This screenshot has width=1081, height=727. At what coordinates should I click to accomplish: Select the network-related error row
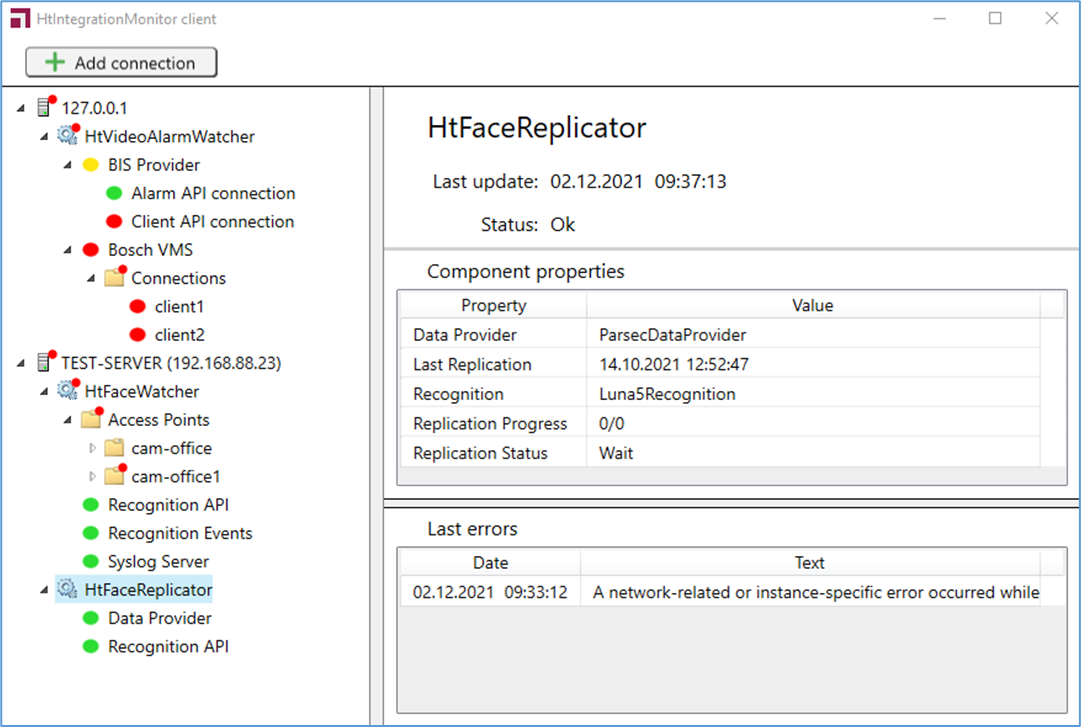point(720,592)
